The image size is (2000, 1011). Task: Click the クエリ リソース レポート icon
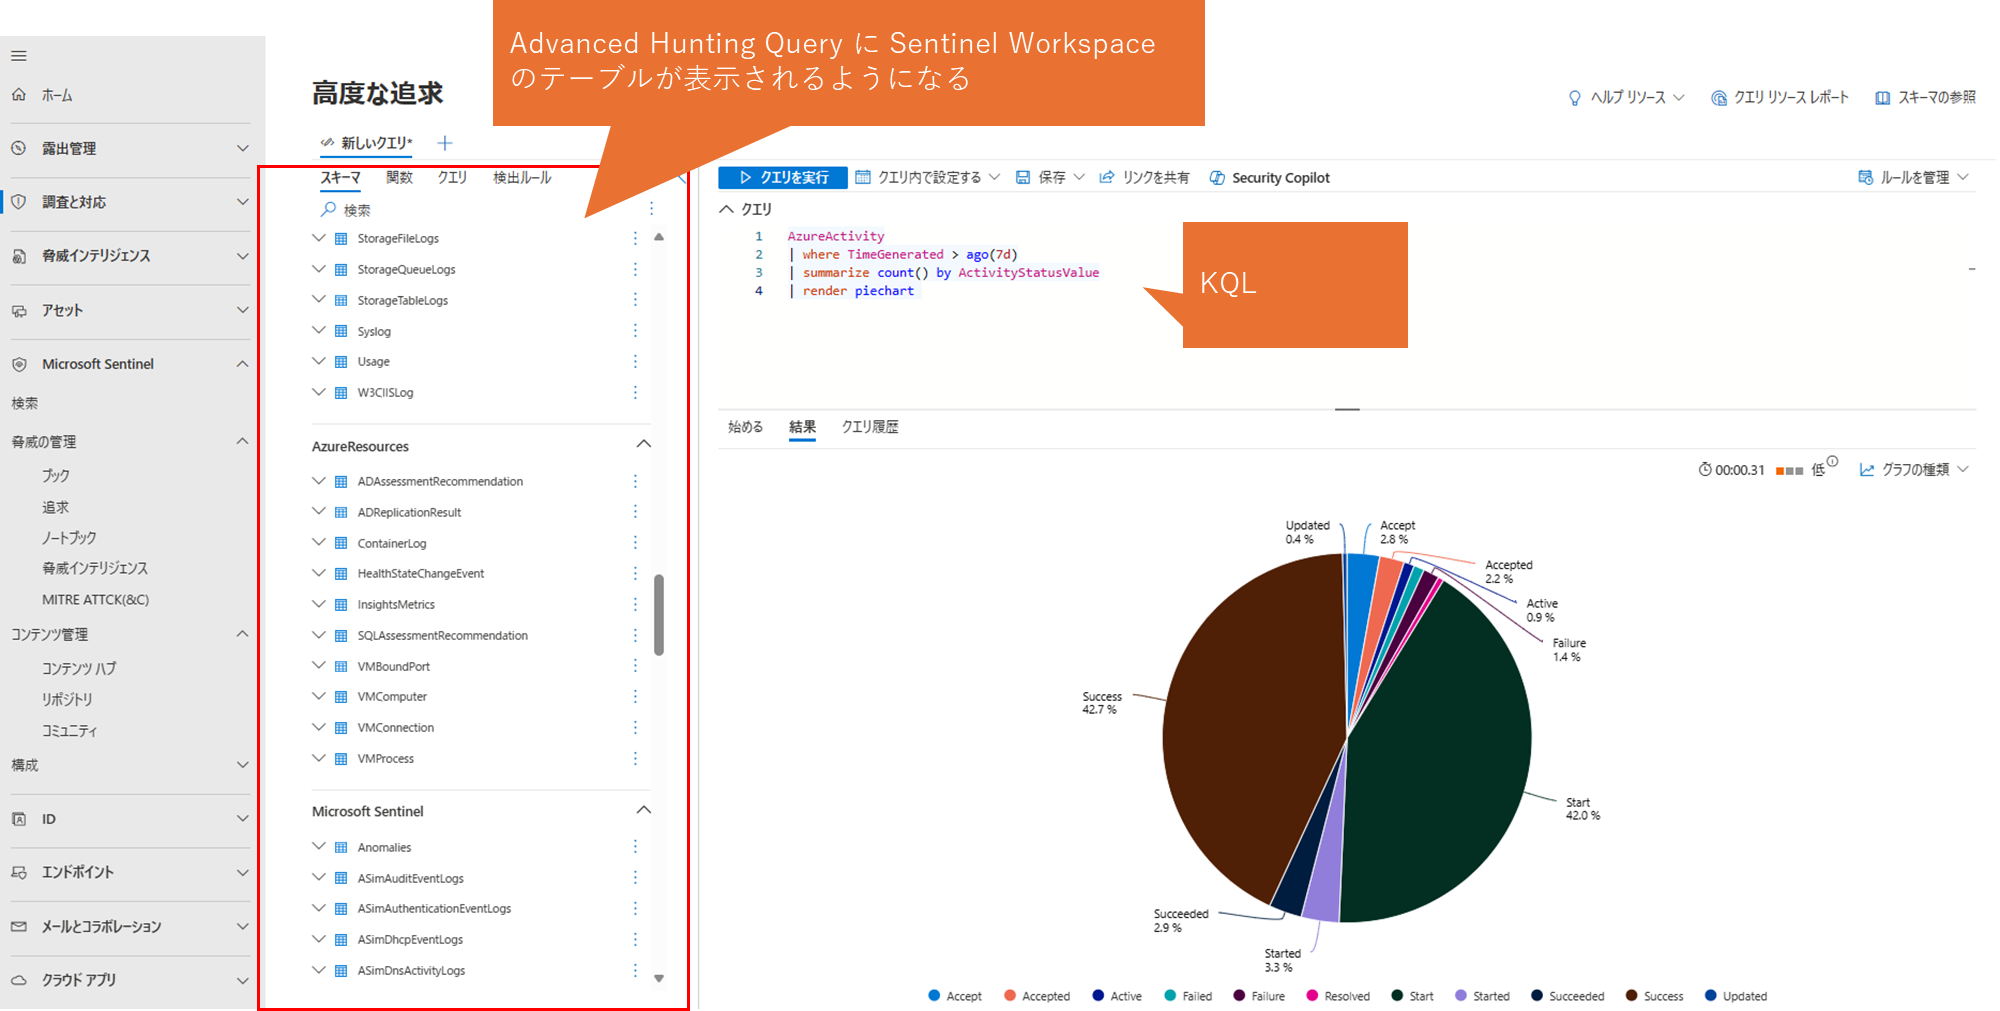point(1719,98)
